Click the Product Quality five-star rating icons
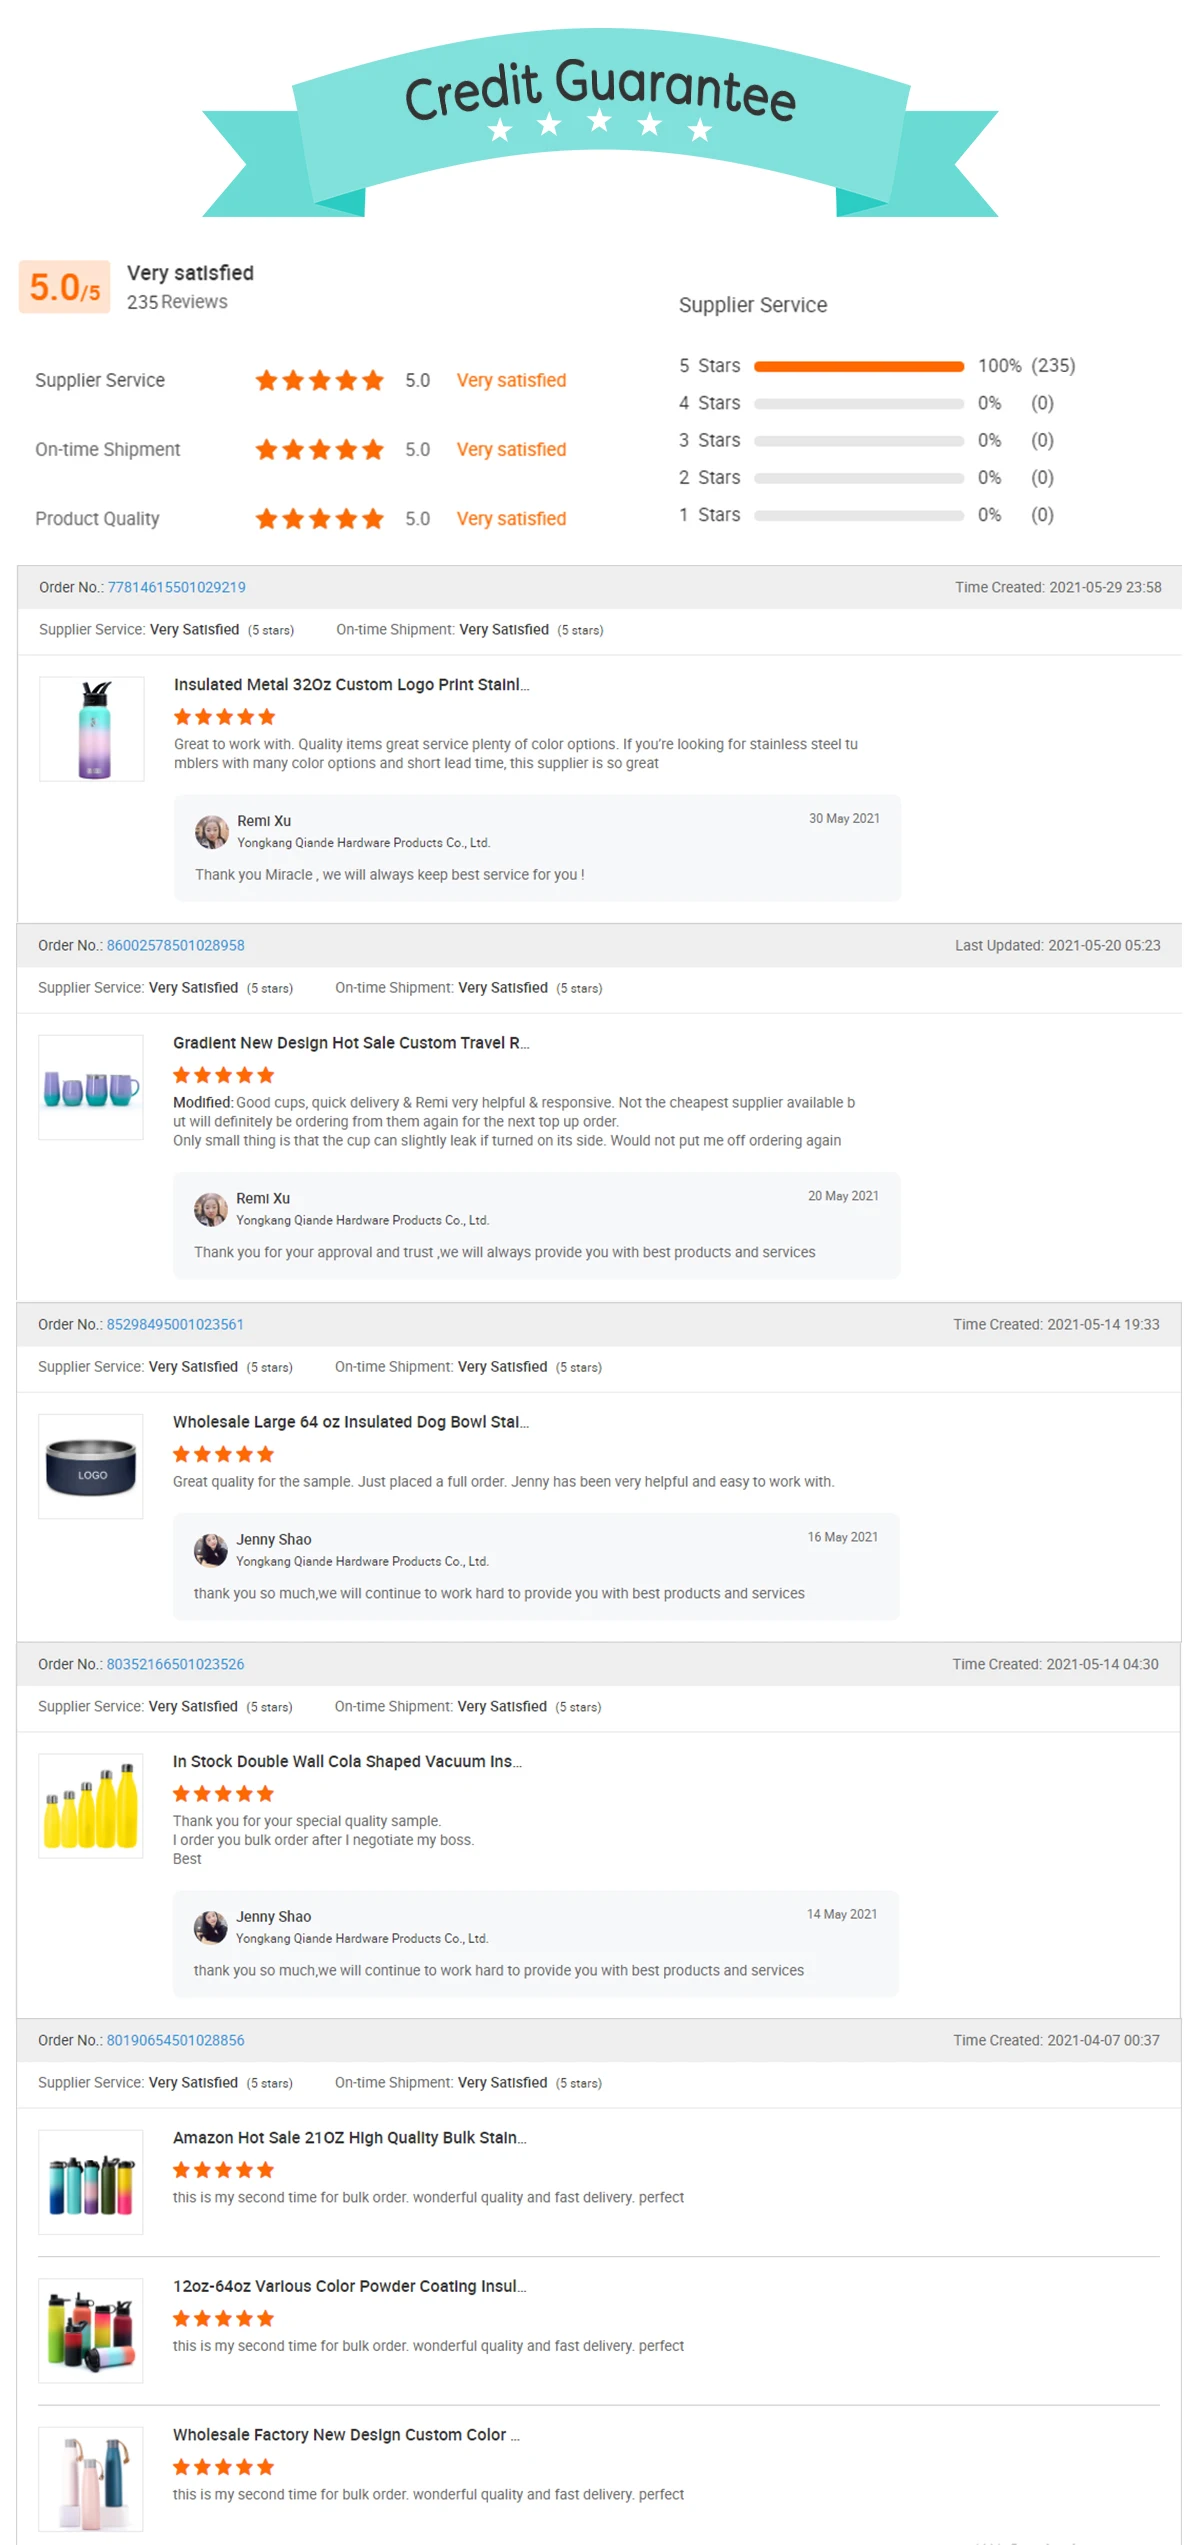The height and width of the screenshot is (2545, 1200). [x=319, y=518]
